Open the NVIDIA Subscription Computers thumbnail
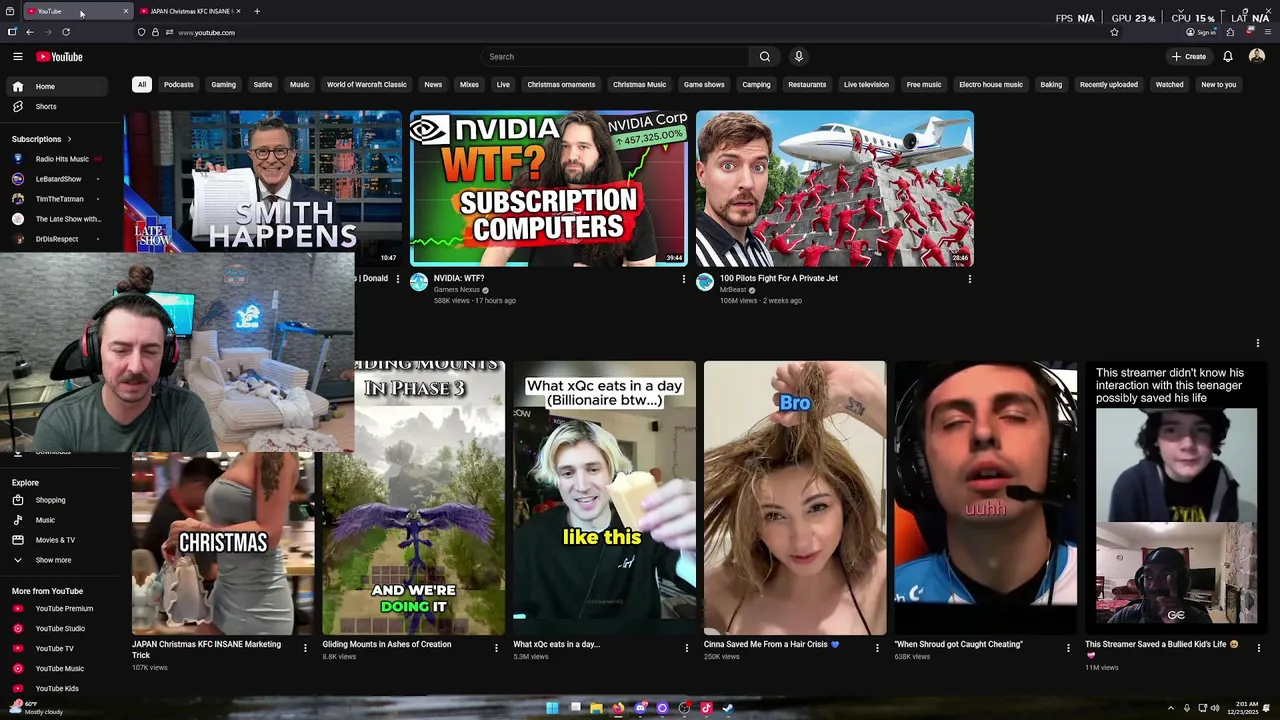This screenshot has width=1280, height=720. click(x=548, y=188)
